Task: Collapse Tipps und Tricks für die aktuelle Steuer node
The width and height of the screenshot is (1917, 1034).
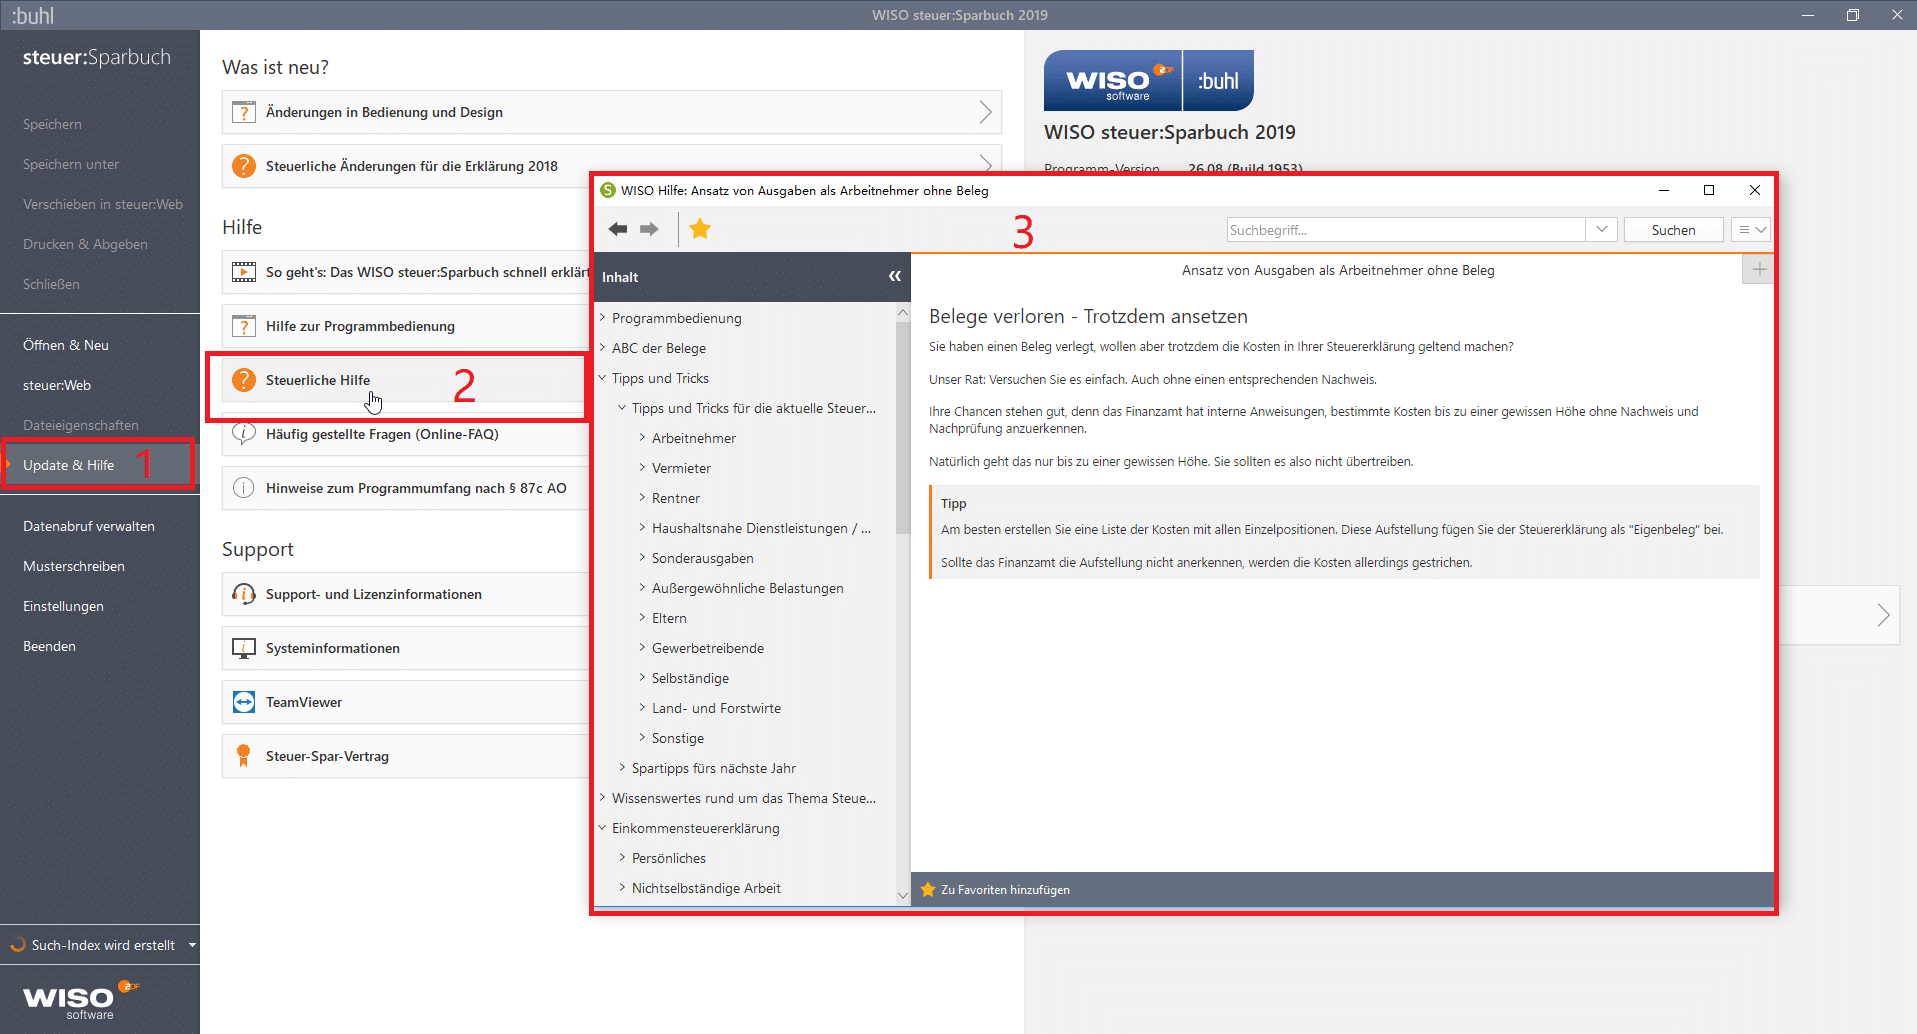Action: click(622, 407)
